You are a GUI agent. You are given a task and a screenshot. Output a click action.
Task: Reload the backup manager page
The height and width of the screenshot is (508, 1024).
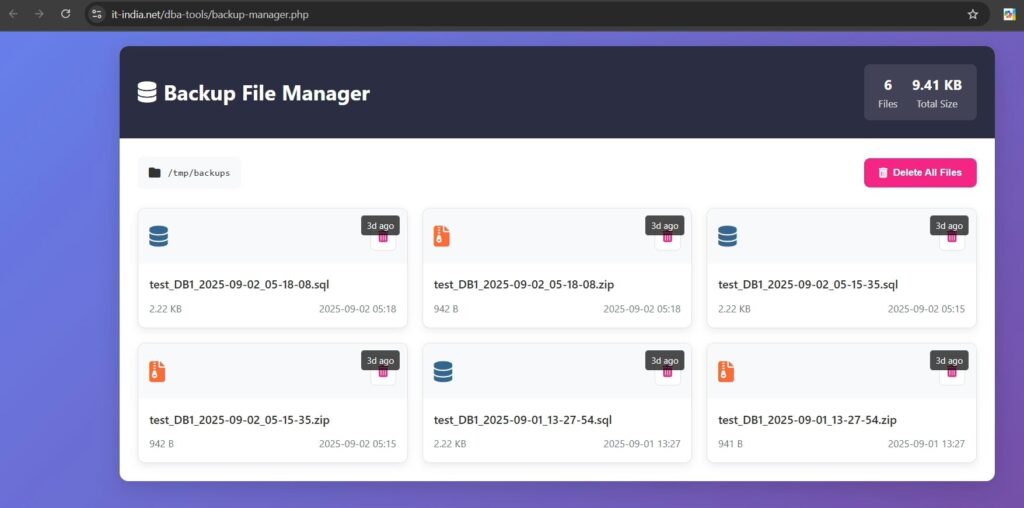coord(65,14)
